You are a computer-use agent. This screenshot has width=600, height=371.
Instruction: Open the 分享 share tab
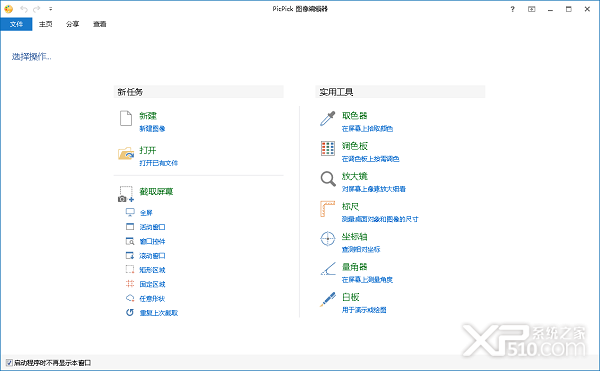(x=72, y=24)
